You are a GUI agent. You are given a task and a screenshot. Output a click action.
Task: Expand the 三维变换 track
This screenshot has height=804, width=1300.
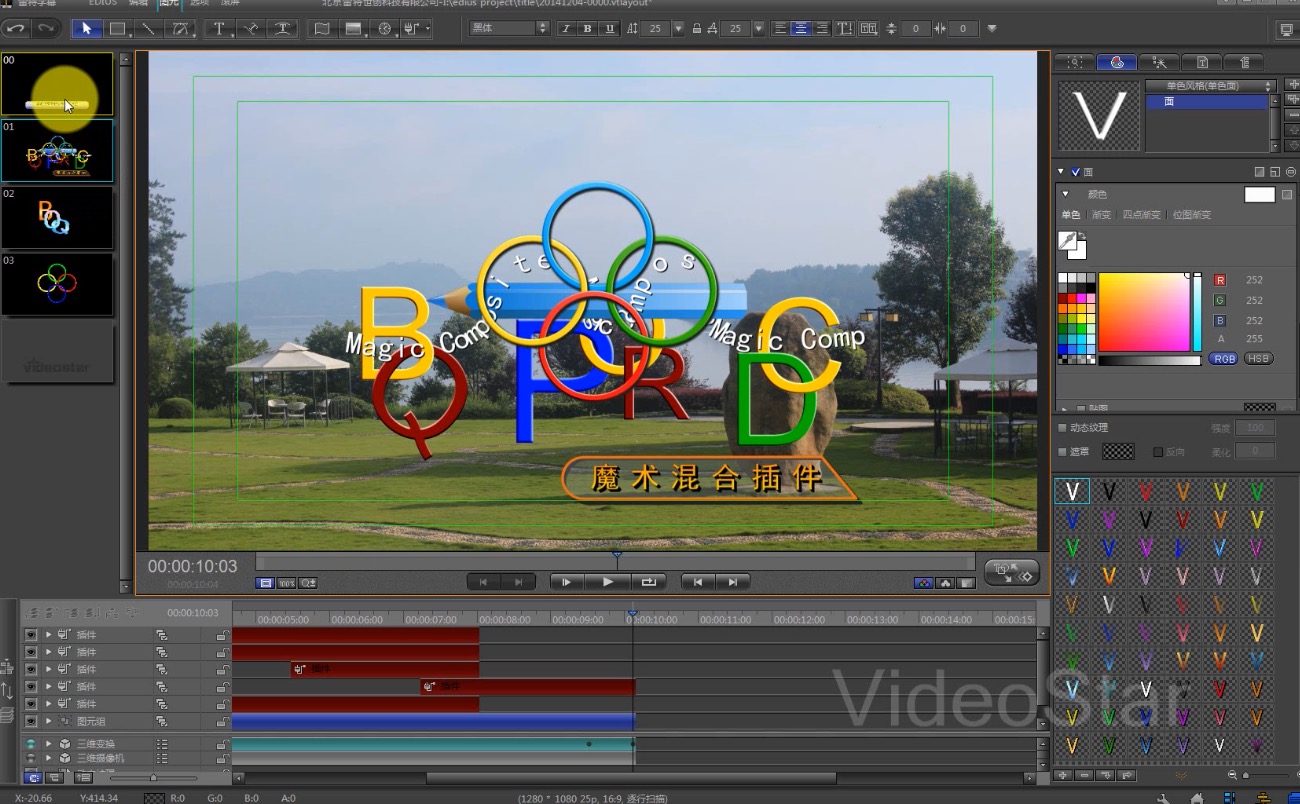coord(48,744)
